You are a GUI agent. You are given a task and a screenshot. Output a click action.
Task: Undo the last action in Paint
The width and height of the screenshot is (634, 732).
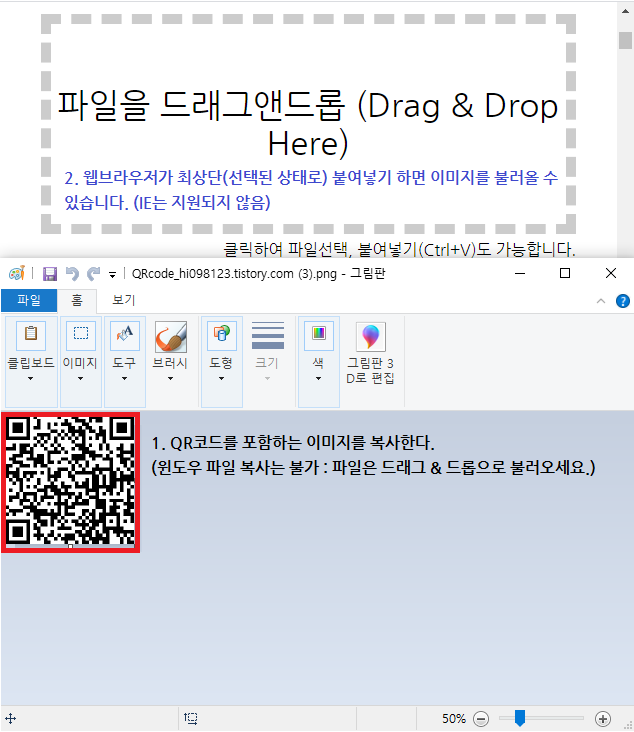pyautogui.click(x=72, y=274)
